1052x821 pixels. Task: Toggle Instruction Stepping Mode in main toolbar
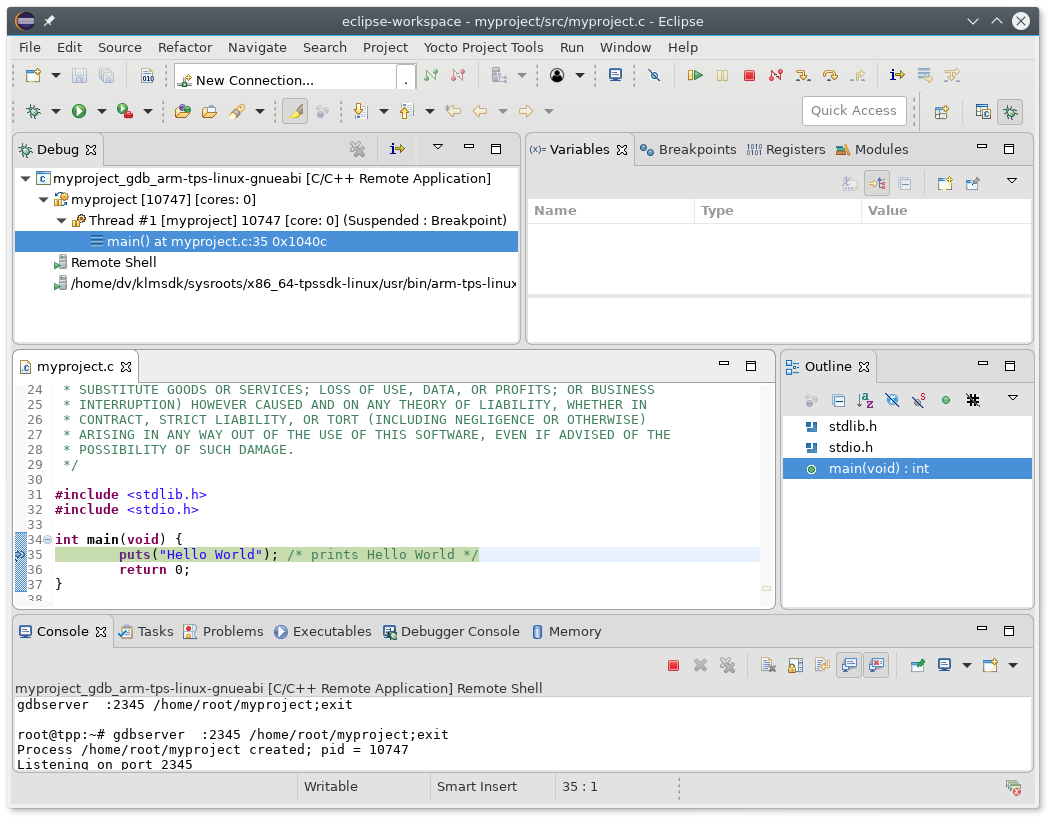point(897,75)
